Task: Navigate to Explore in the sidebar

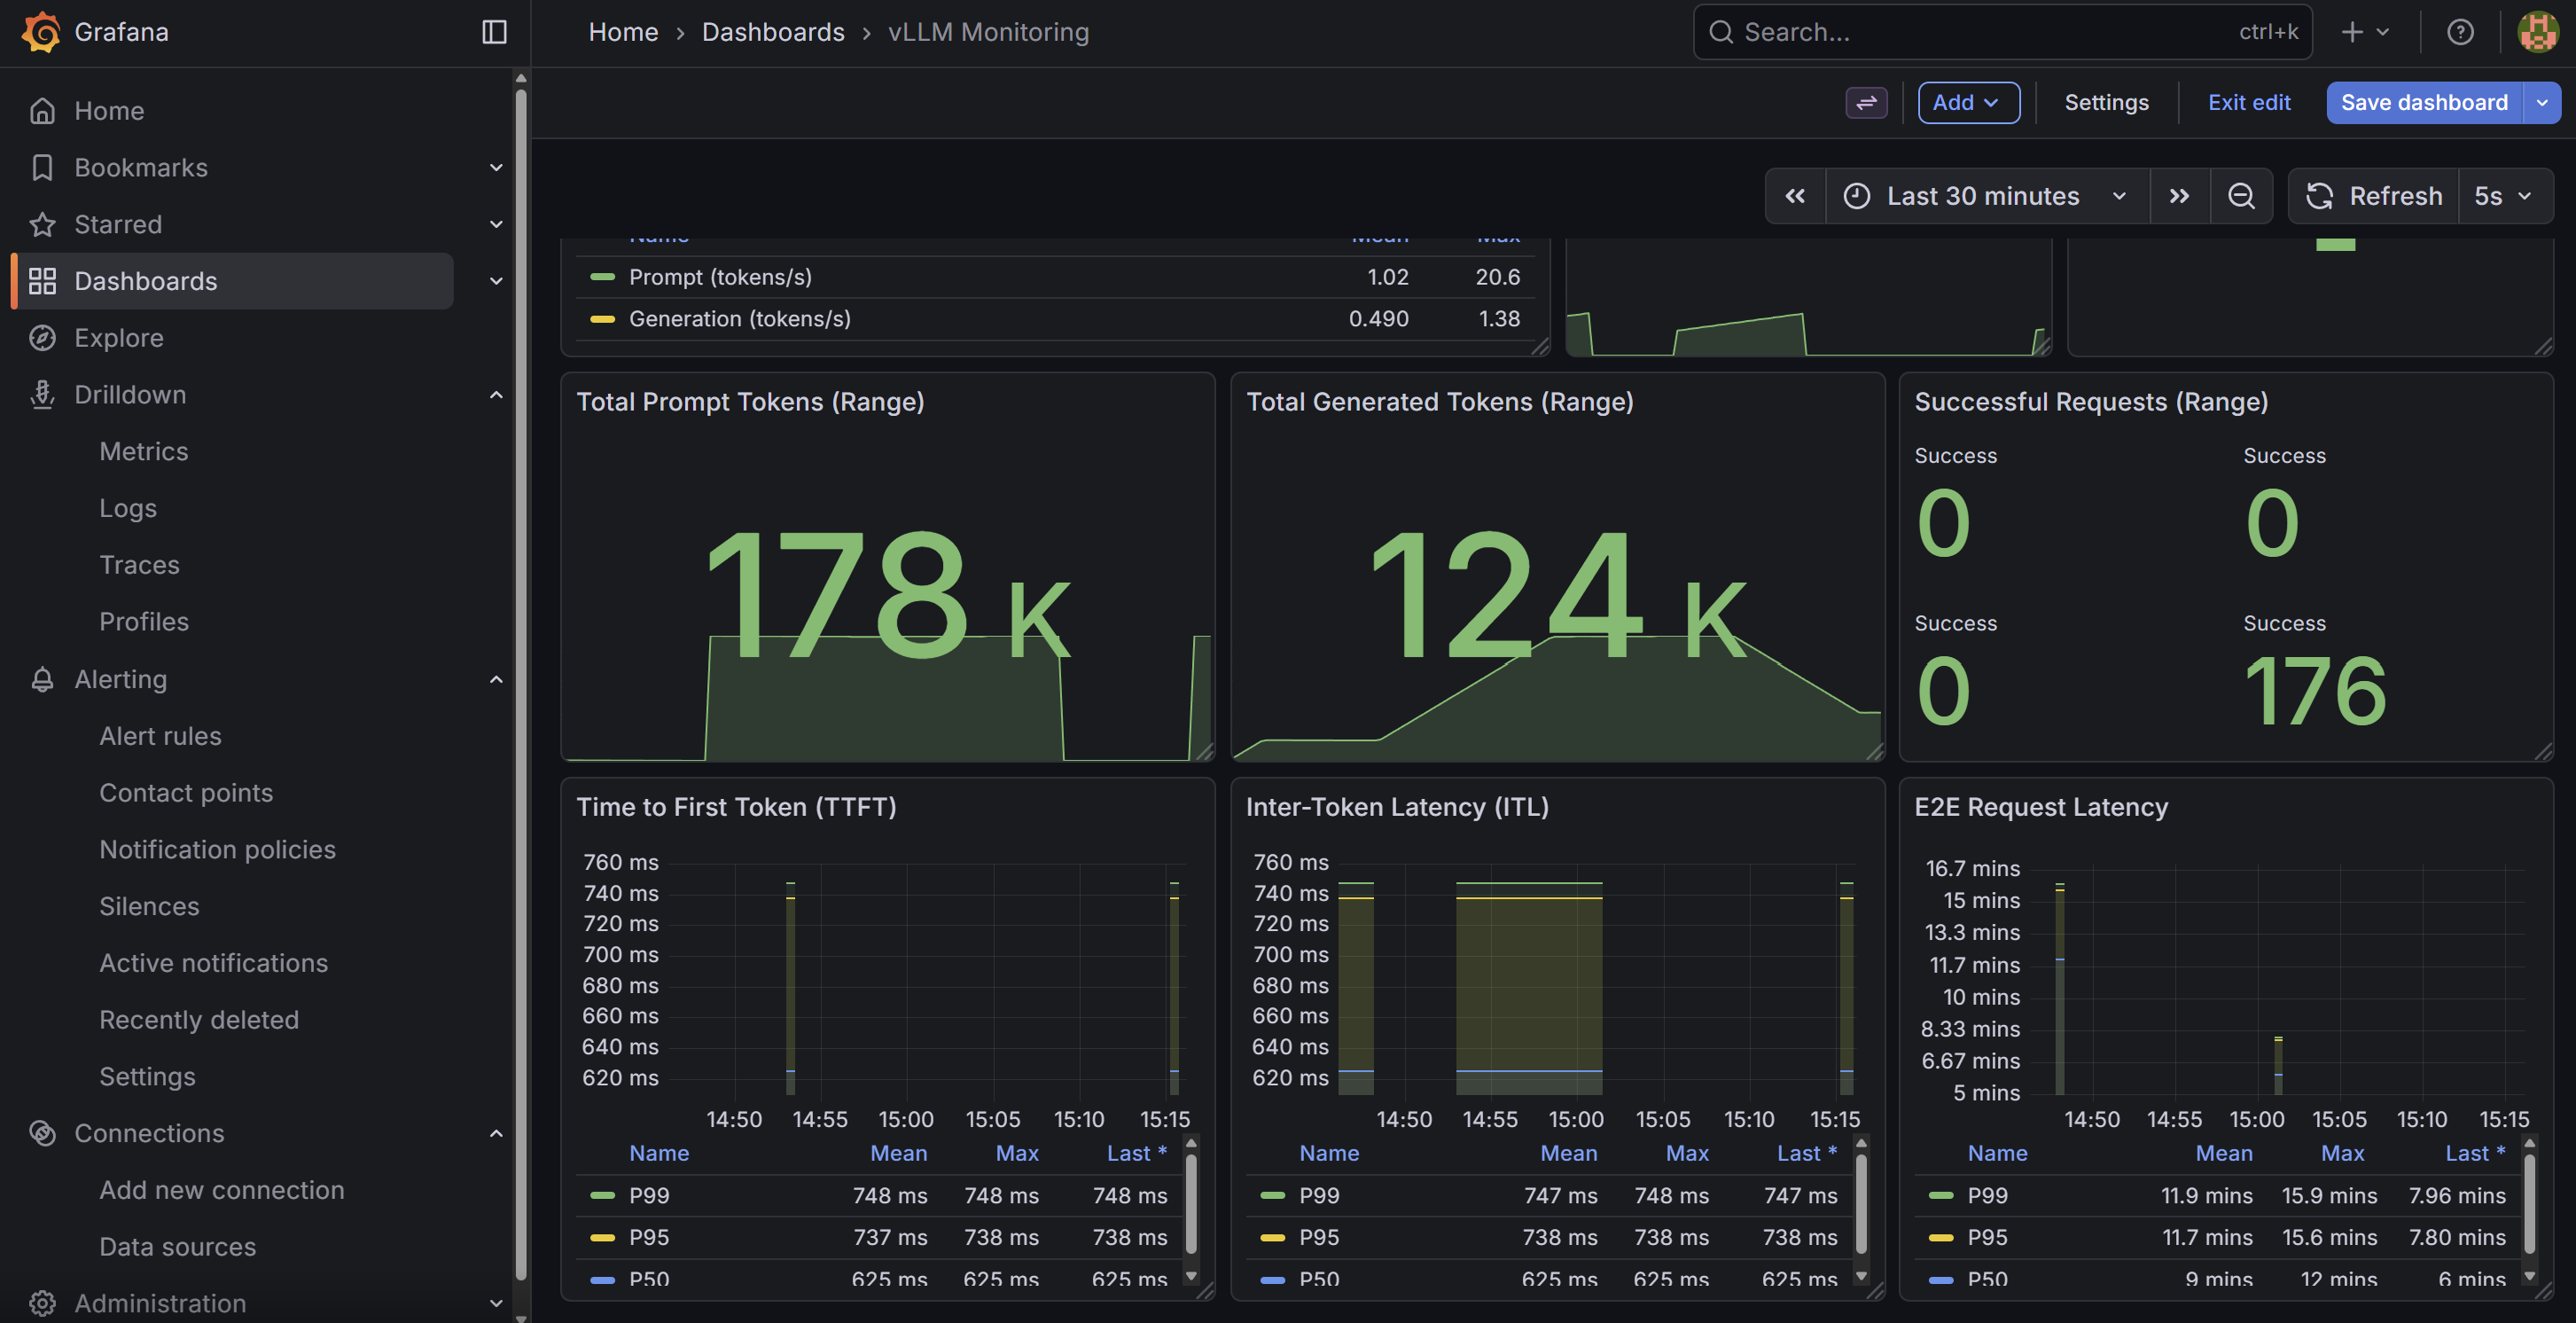Action: (x=120, y=337)
